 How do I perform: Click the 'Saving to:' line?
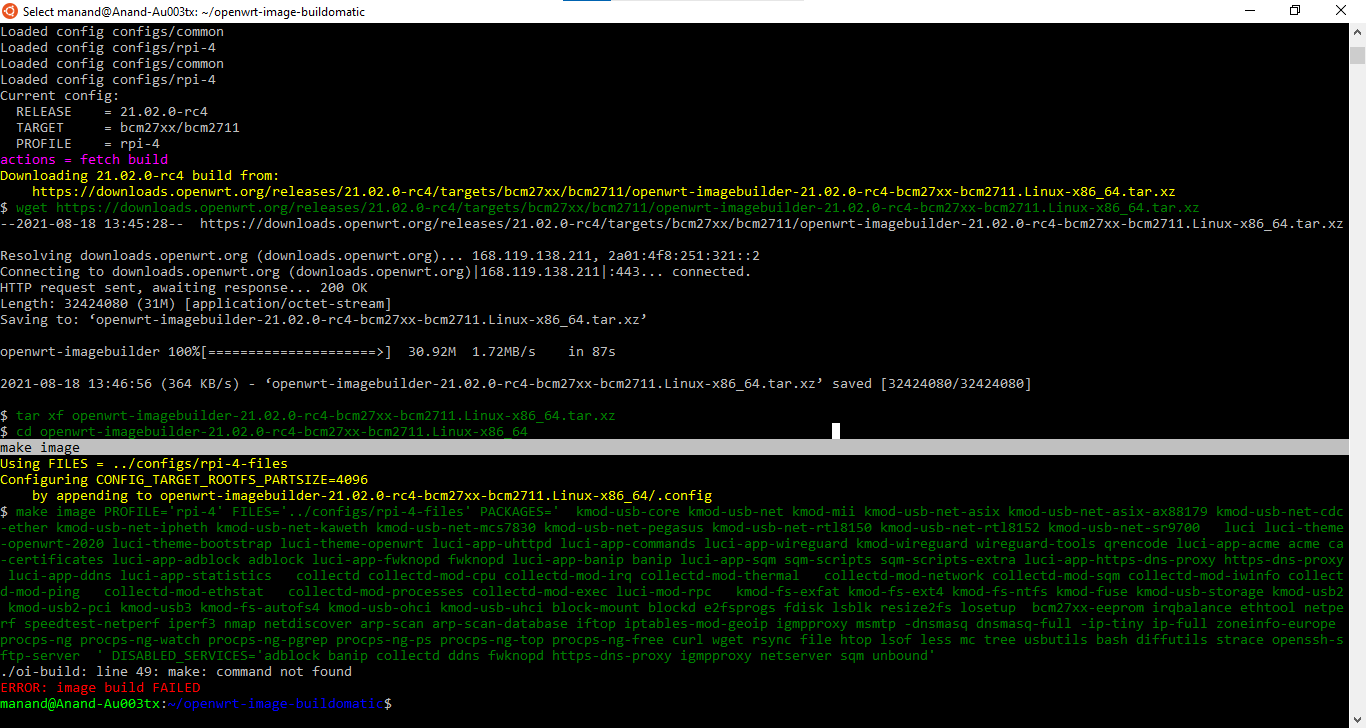(x=324, y=320)
